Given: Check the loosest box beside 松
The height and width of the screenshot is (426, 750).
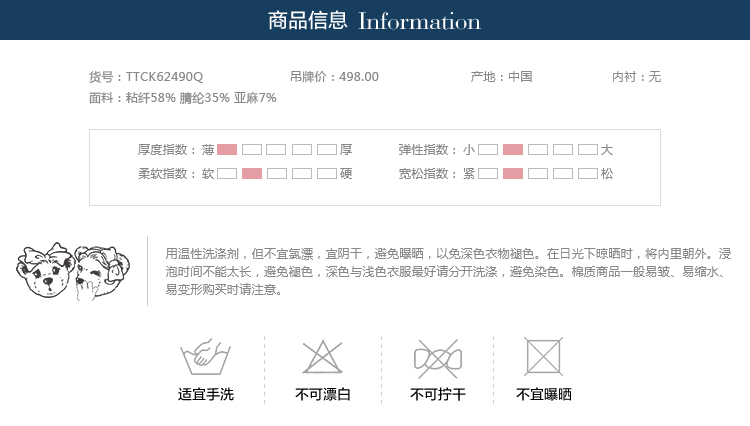Looking at the screenshot, I should tap(588, 174).
